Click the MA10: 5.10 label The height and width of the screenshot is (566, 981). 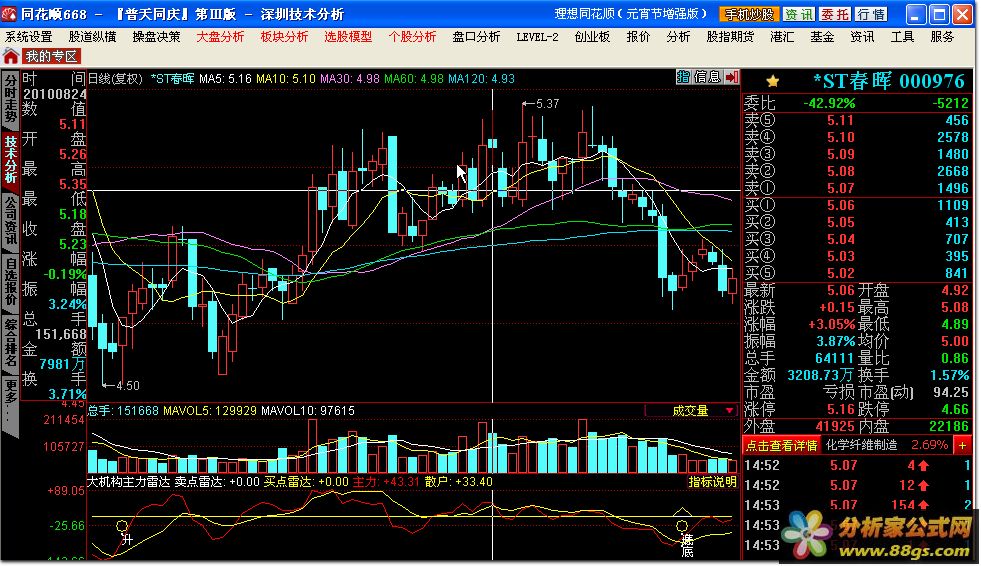(286, 79)
